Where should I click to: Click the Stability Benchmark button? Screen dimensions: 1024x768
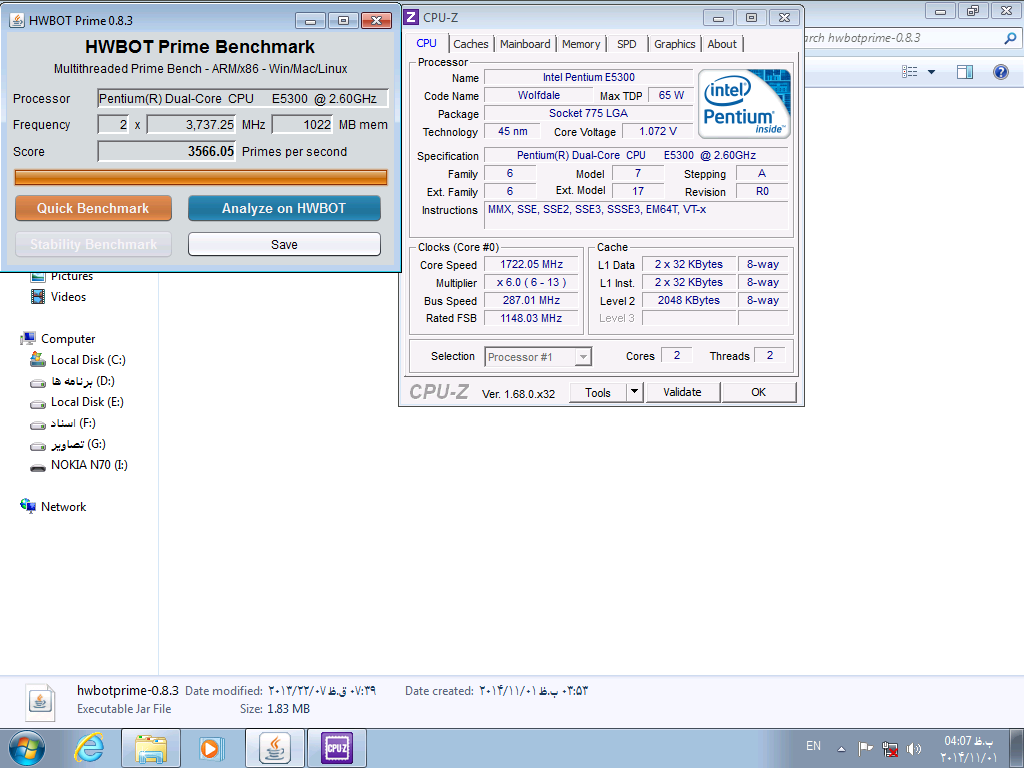click(93, 244)
